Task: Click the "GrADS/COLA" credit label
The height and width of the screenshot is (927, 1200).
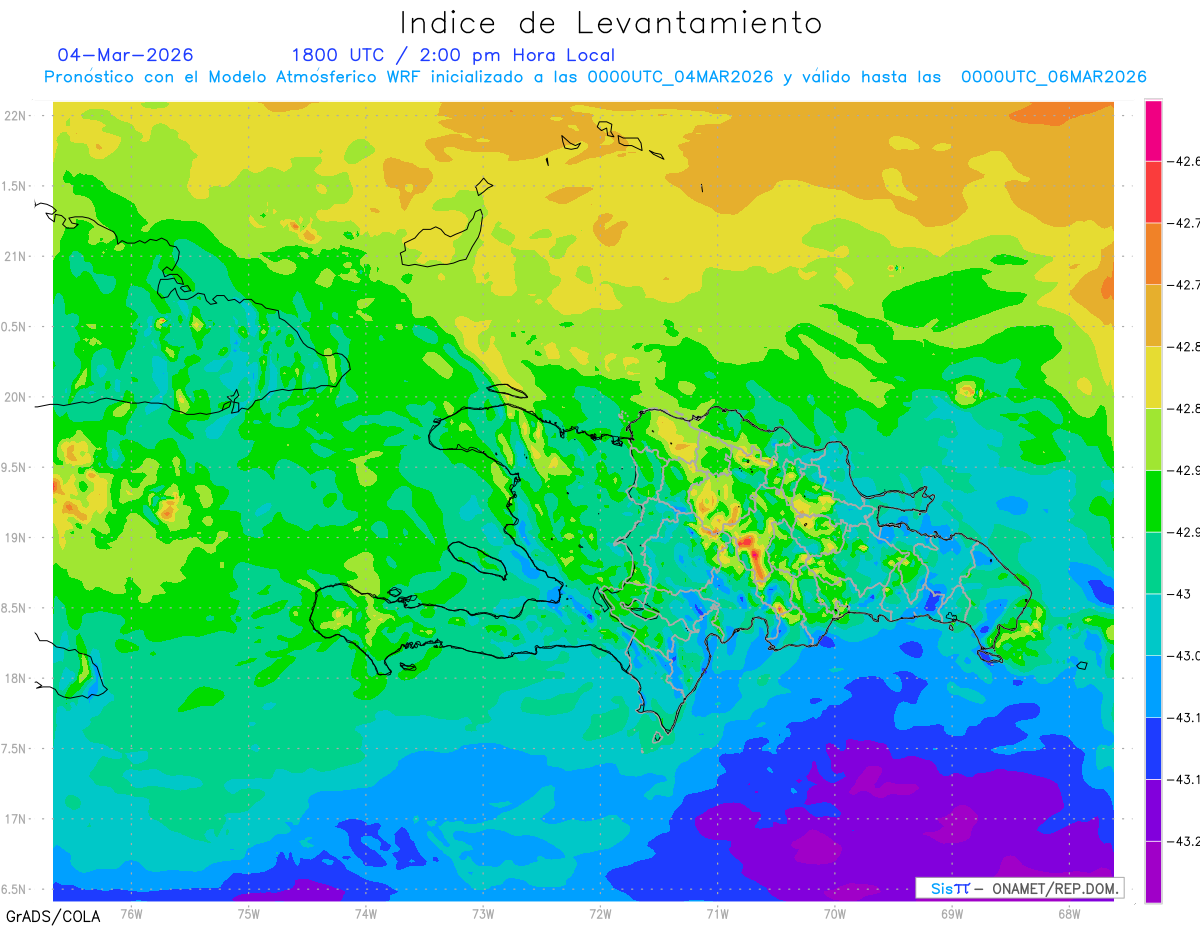Action: pos(53,916)
